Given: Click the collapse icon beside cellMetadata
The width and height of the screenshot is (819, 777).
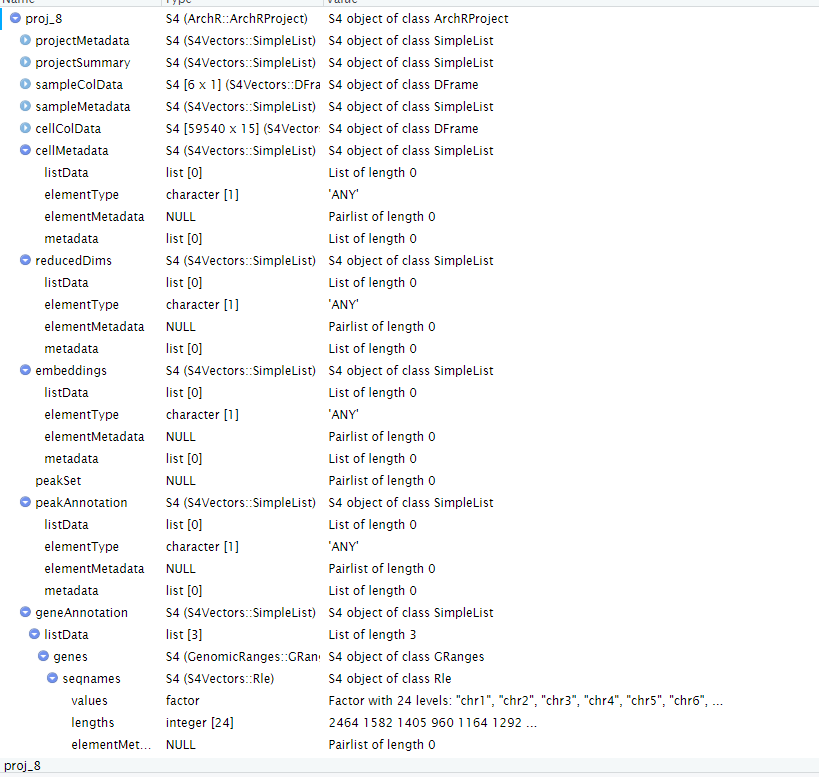Looking at the screenshot, I should click(25, 150).
